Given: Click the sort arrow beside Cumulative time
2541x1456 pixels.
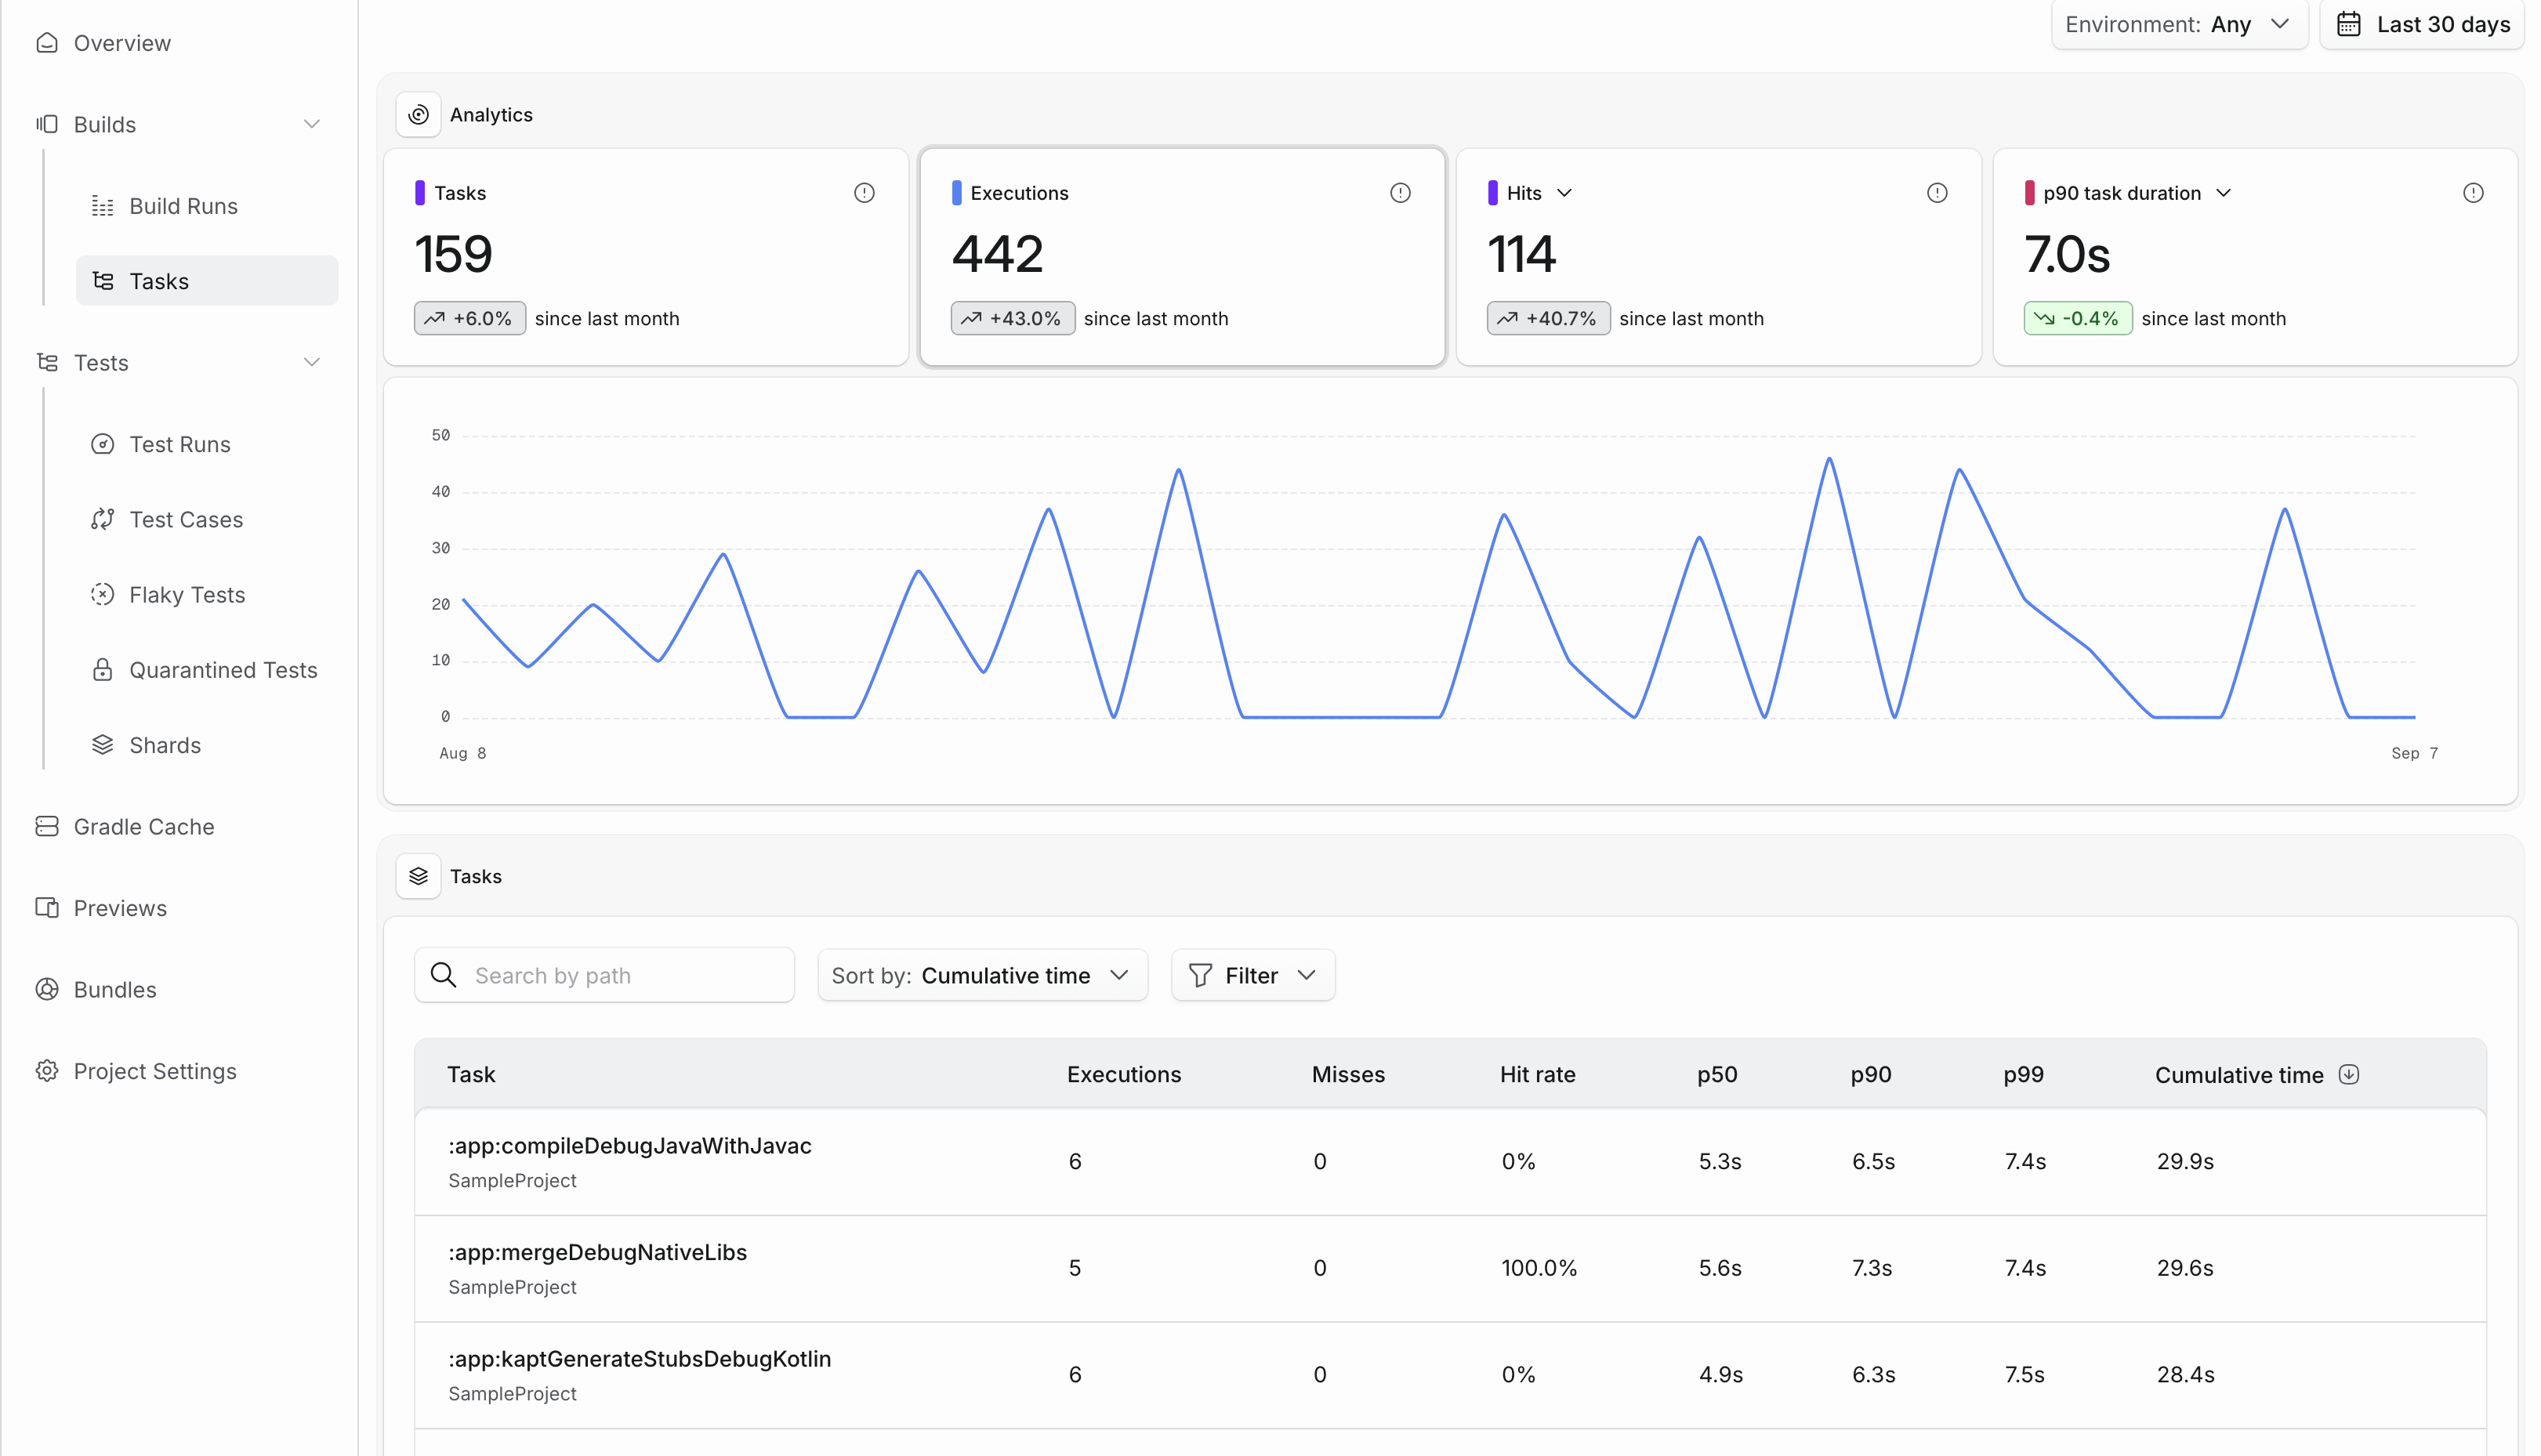Looking at the screenshot, I should click(2350, 1074).
